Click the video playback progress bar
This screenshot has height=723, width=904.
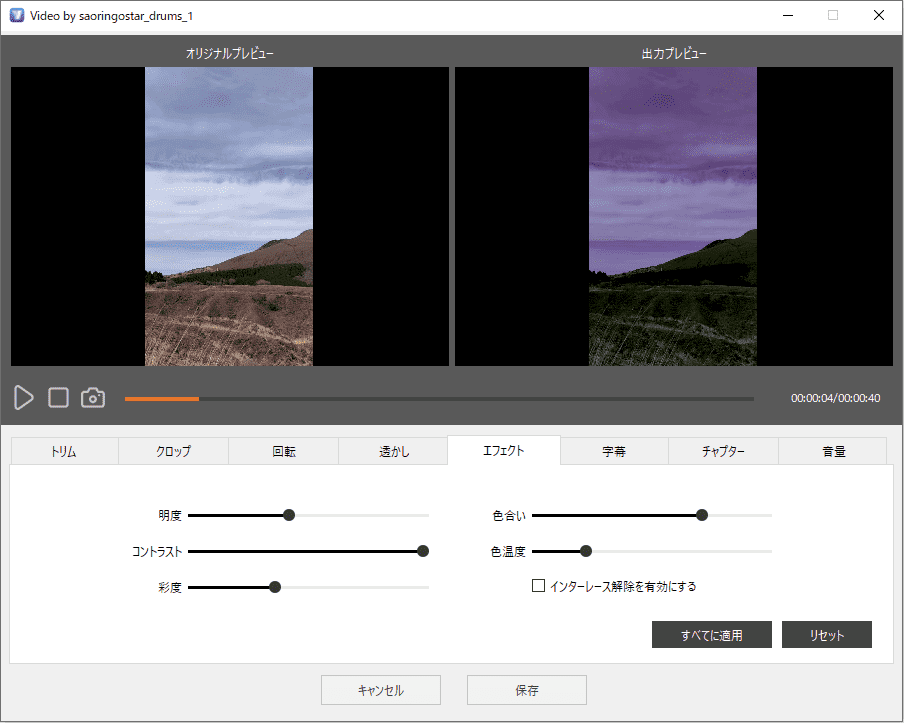click(x=440, y=399)
